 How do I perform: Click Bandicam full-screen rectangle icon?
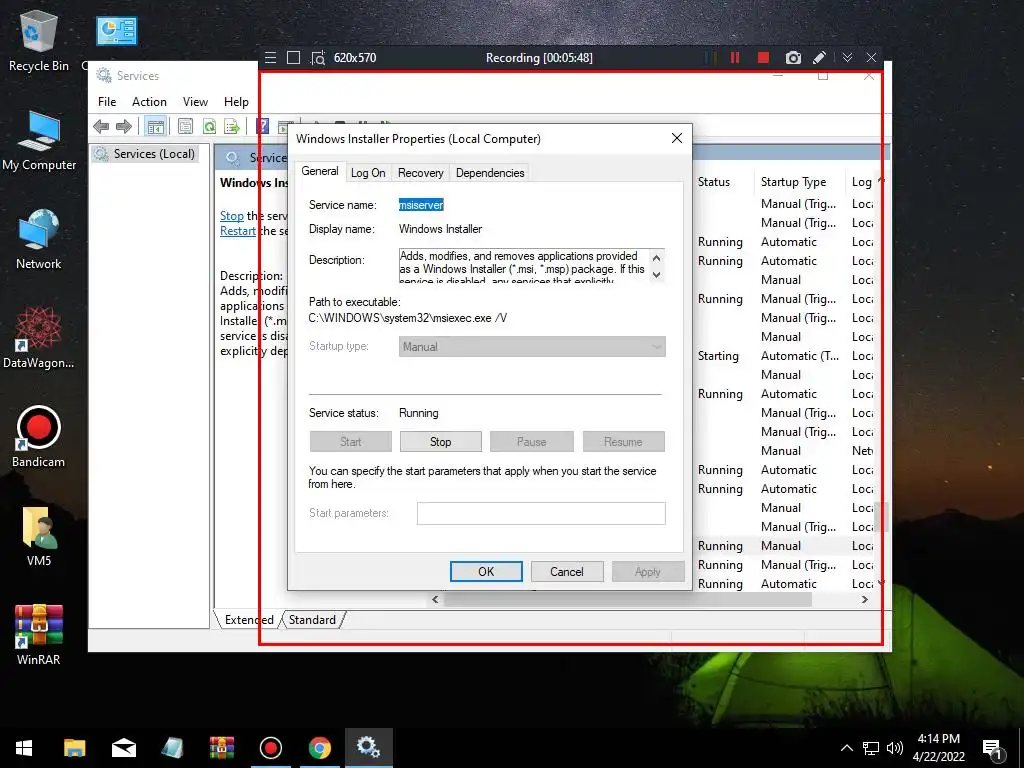(x=294, y=57)
